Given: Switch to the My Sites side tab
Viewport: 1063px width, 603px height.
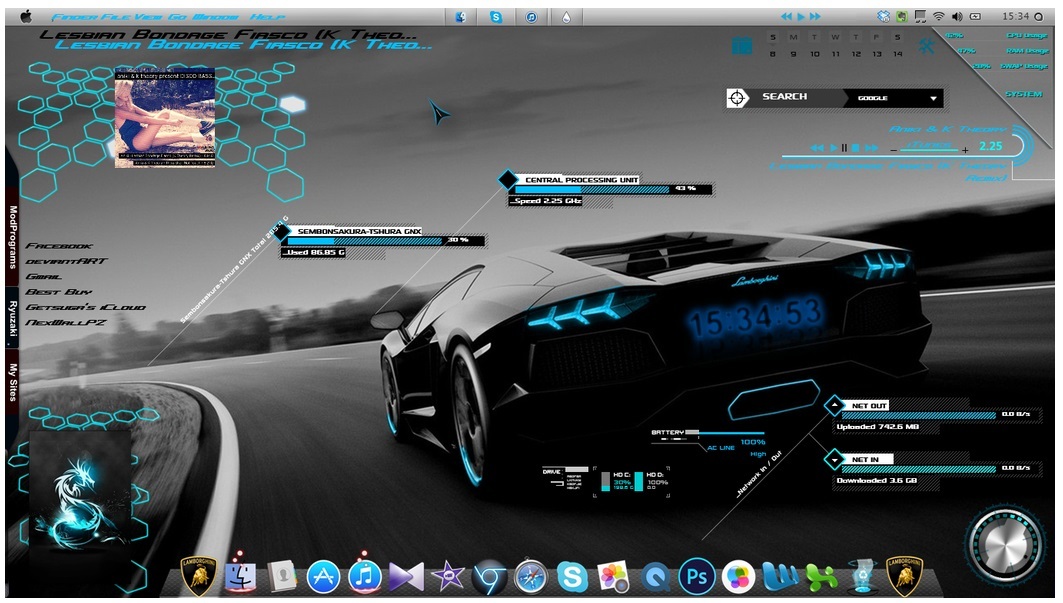Looking at the screenshot, I should coord(12,381).
